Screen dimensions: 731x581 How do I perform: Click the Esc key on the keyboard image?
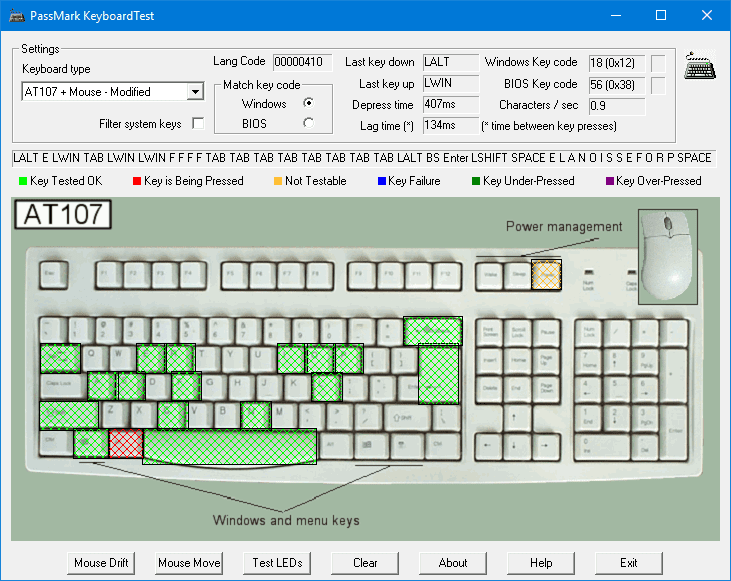point(53,271)
